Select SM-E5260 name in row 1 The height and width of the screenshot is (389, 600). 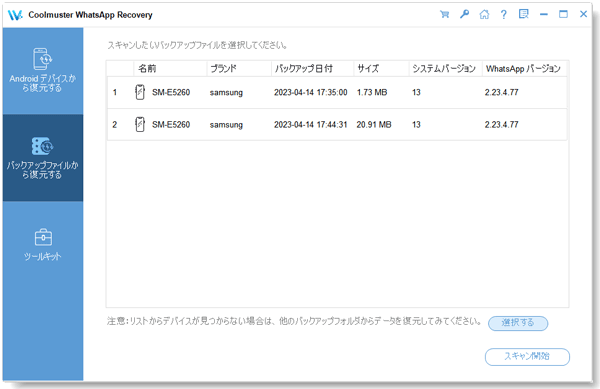171,92
